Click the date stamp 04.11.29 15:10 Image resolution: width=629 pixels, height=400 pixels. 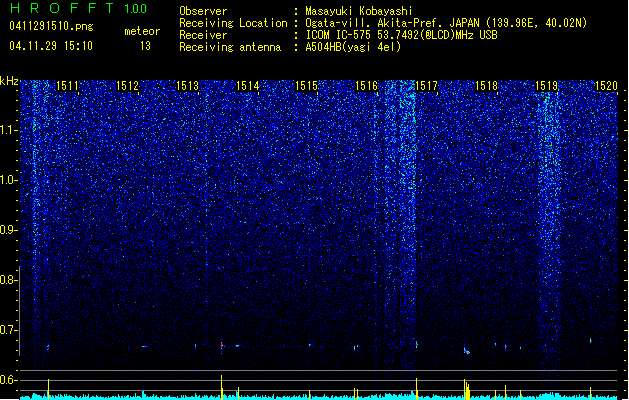coord(51,46)
